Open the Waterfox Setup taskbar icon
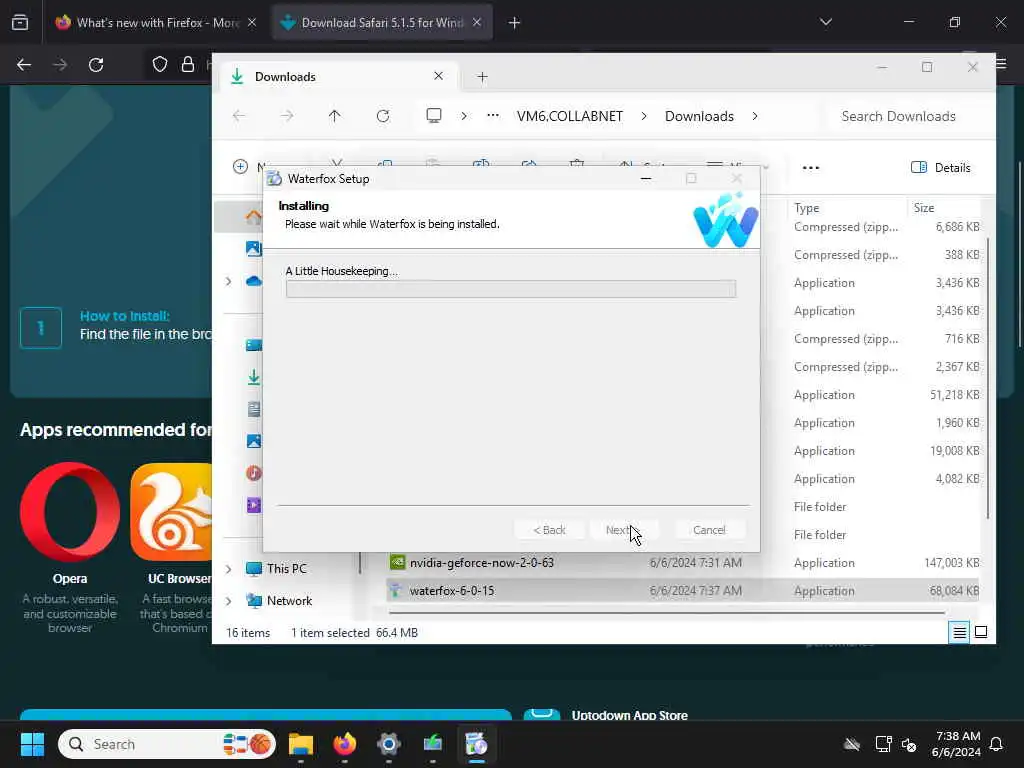The image size is (1024, 768). (x=476, y=744)
